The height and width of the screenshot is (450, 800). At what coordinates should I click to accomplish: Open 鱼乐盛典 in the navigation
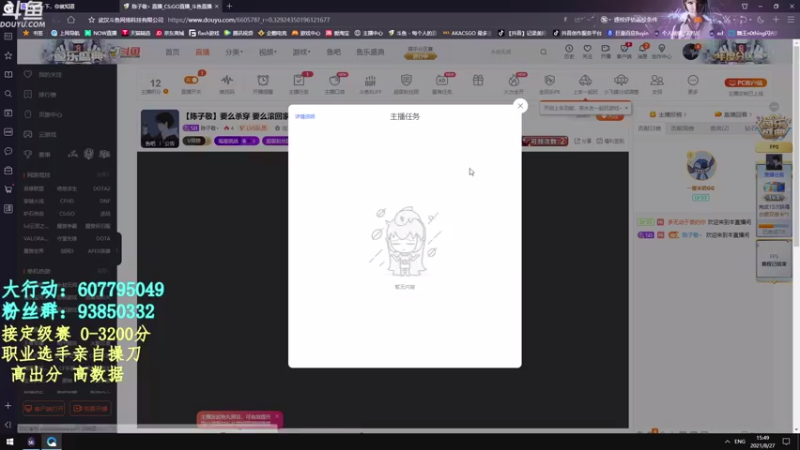tap(370, 52)
